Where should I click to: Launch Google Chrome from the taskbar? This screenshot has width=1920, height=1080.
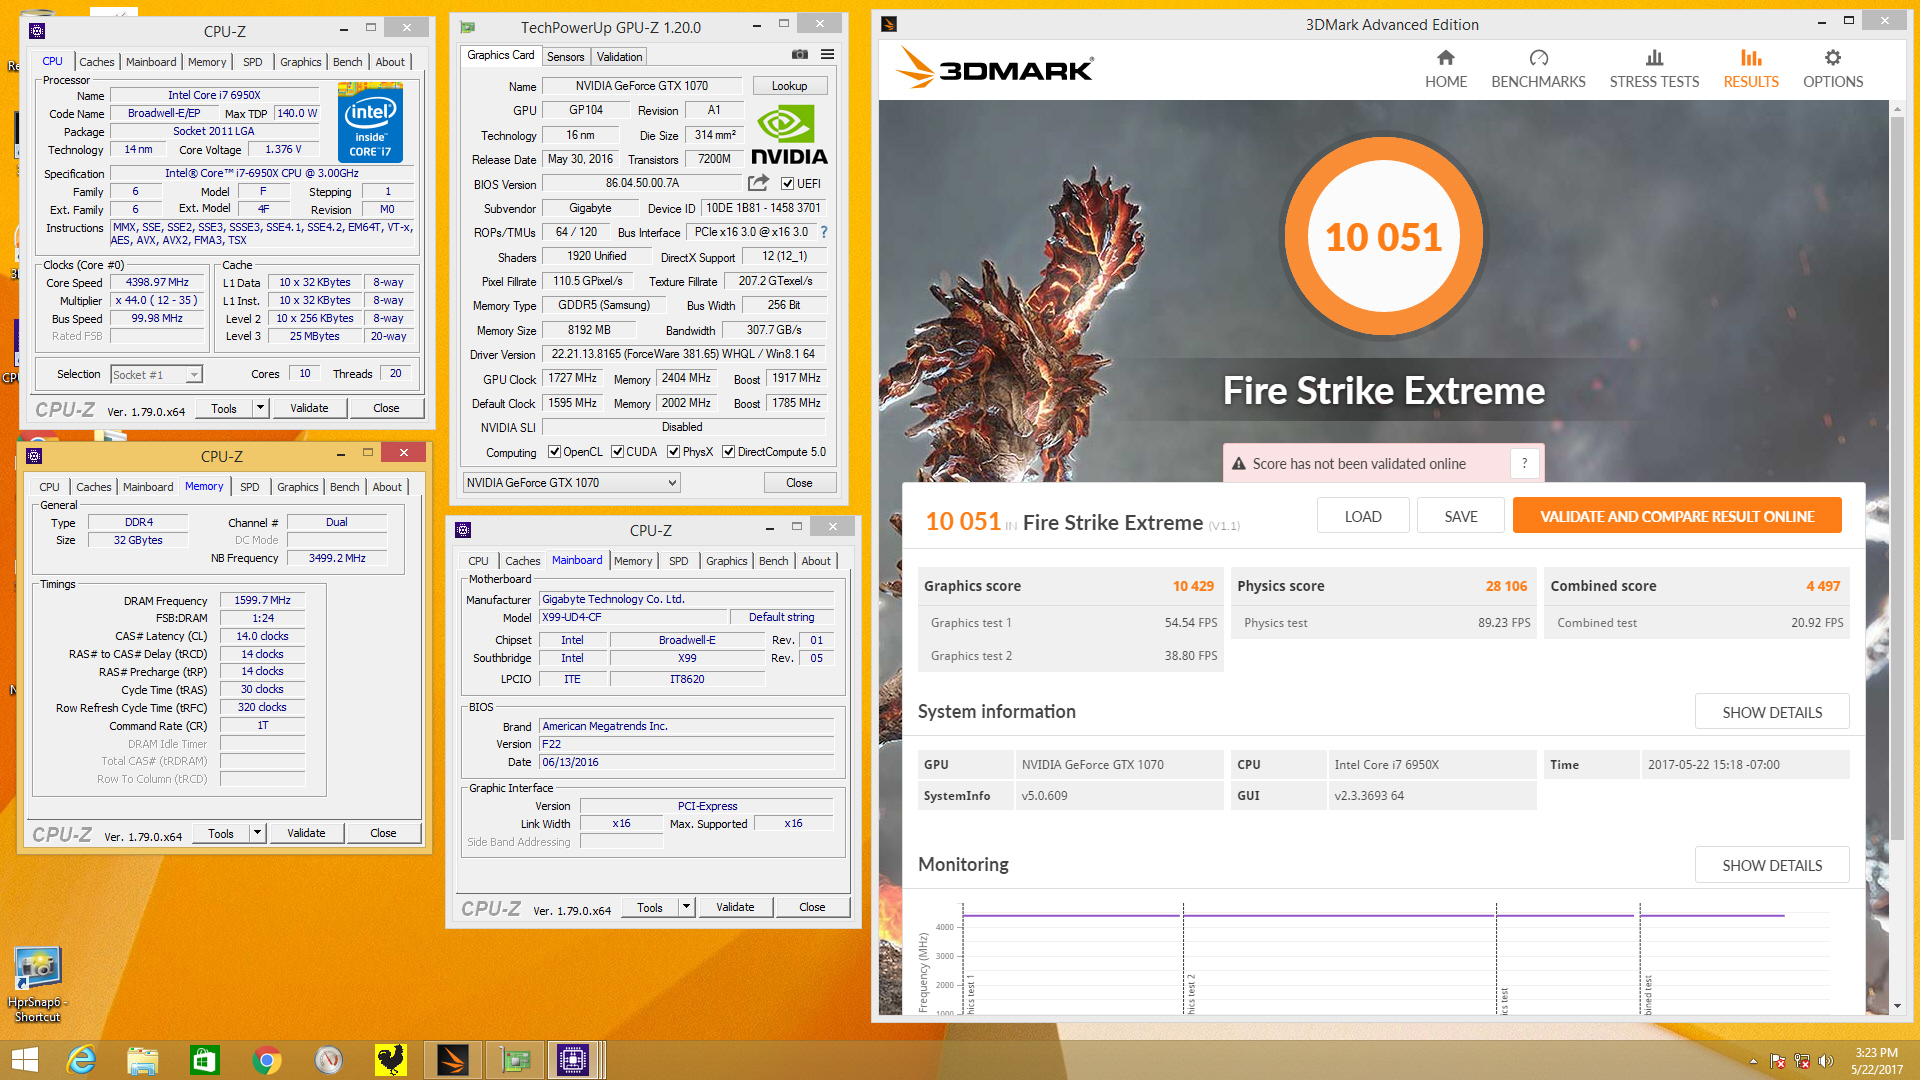tap(267, 1060)
